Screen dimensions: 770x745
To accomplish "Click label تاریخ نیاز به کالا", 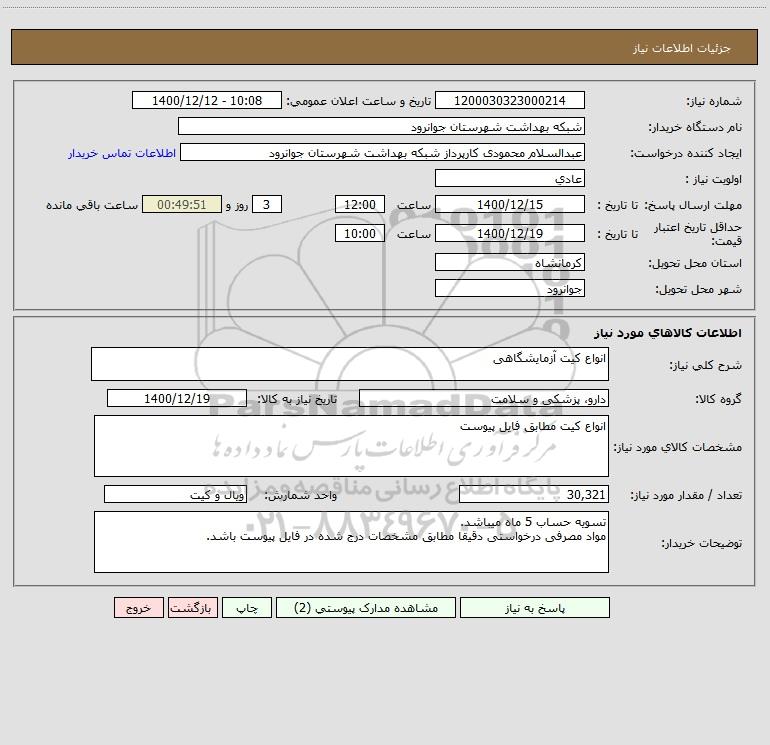I will (298, 399).
